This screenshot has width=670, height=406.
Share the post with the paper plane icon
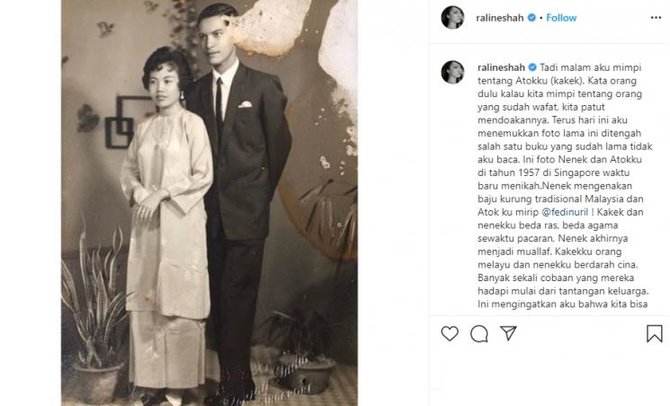coord(508,333)
